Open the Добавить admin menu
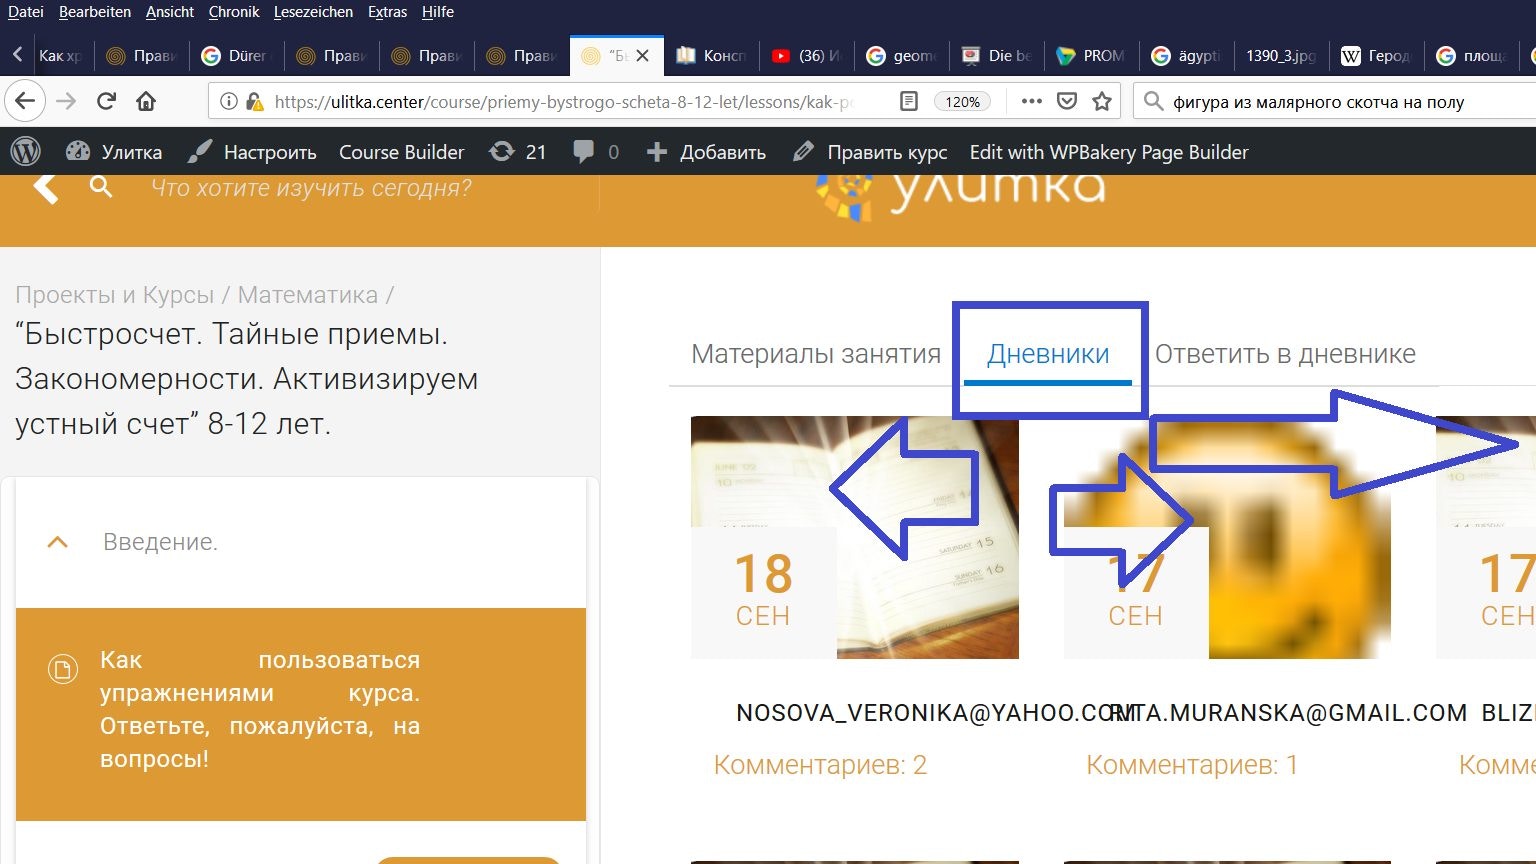This screenshot has height=864, width=1536. pyautogui.click(x=706, y=152)
